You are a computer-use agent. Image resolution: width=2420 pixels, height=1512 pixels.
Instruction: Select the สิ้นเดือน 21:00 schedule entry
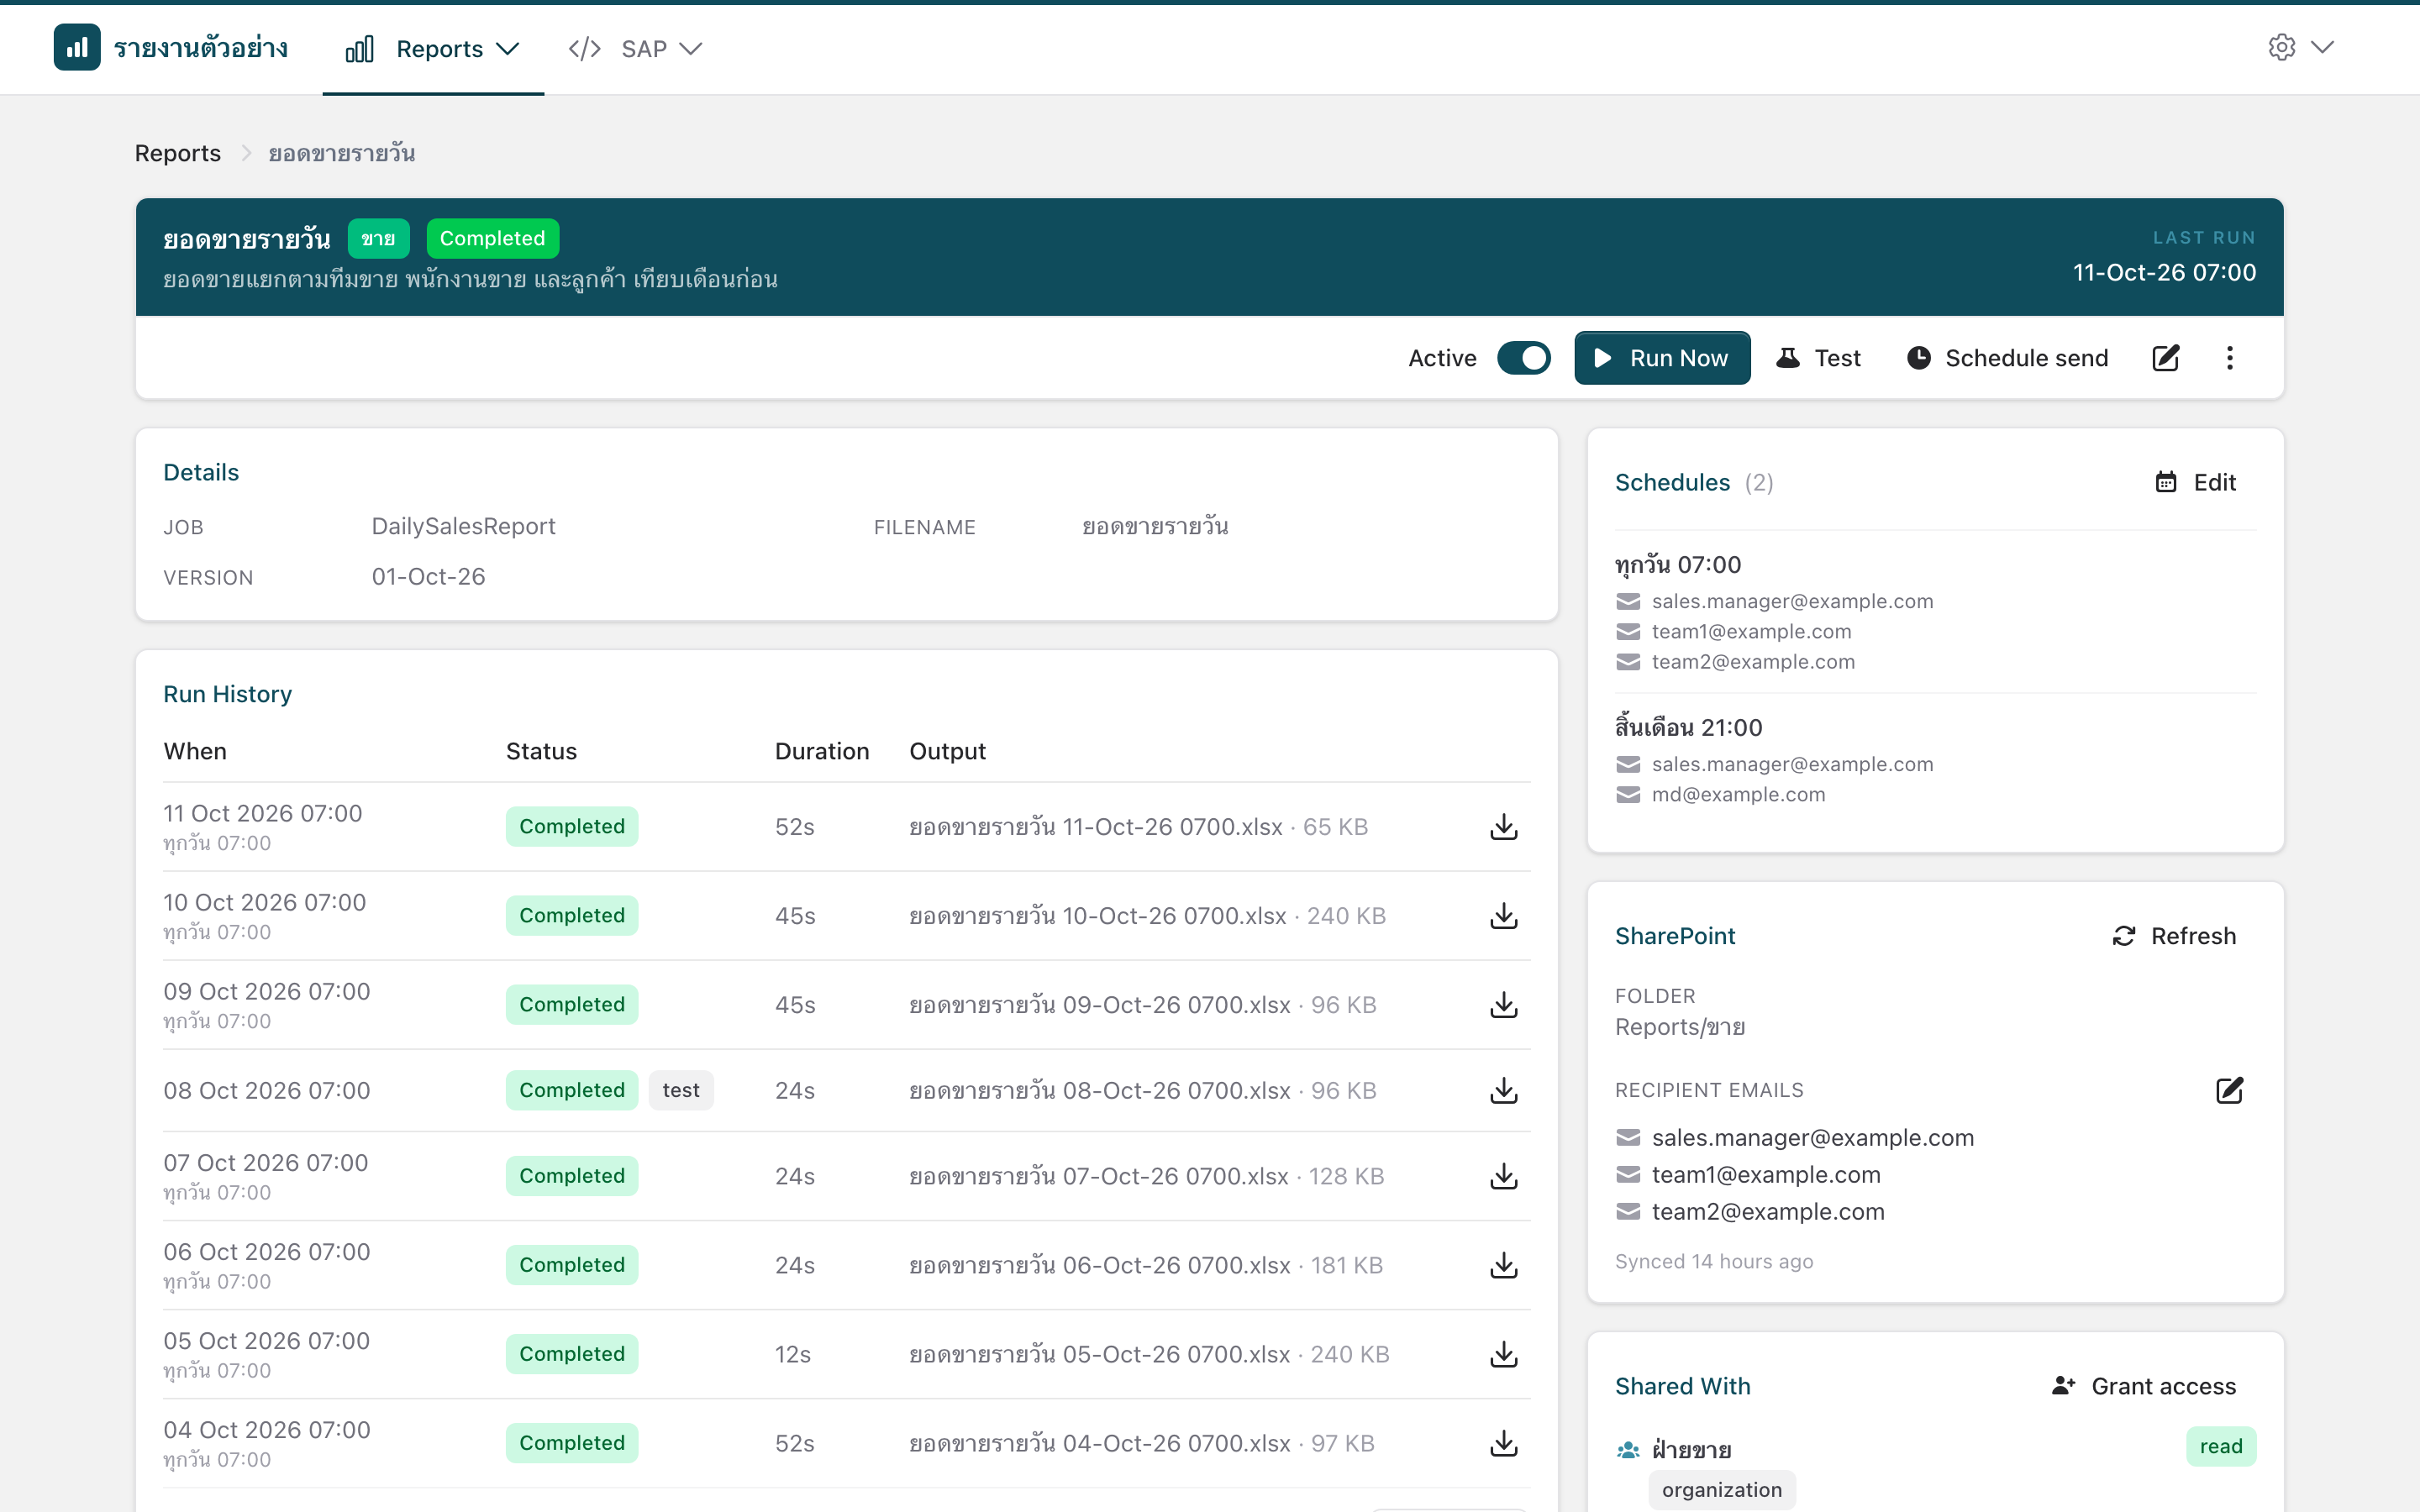click(x=1688, y=728)
